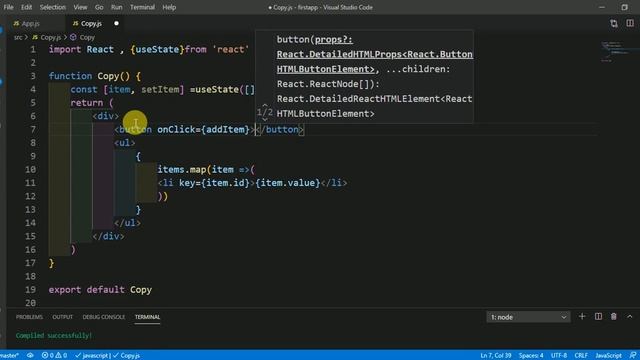Click the 'javascript | Copy.js' status item
Image resolution: width=640 pixels, height=360 pixels.
tap(108, 356)
